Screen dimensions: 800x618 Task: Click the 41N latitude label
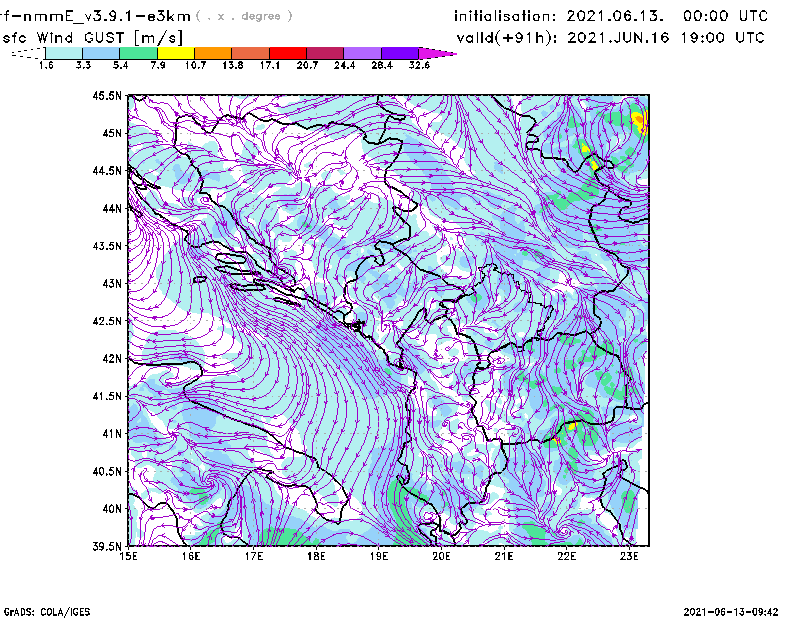[x=112, y=434]
